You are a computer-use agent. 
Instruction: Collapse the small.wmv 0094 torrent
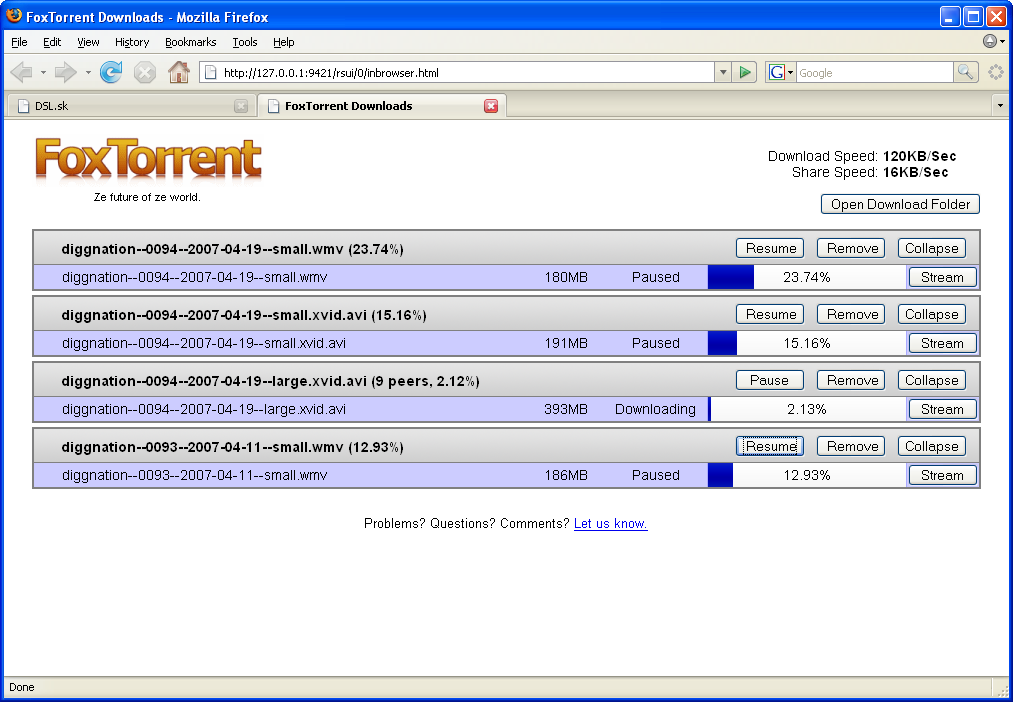[x=932, y=248]
